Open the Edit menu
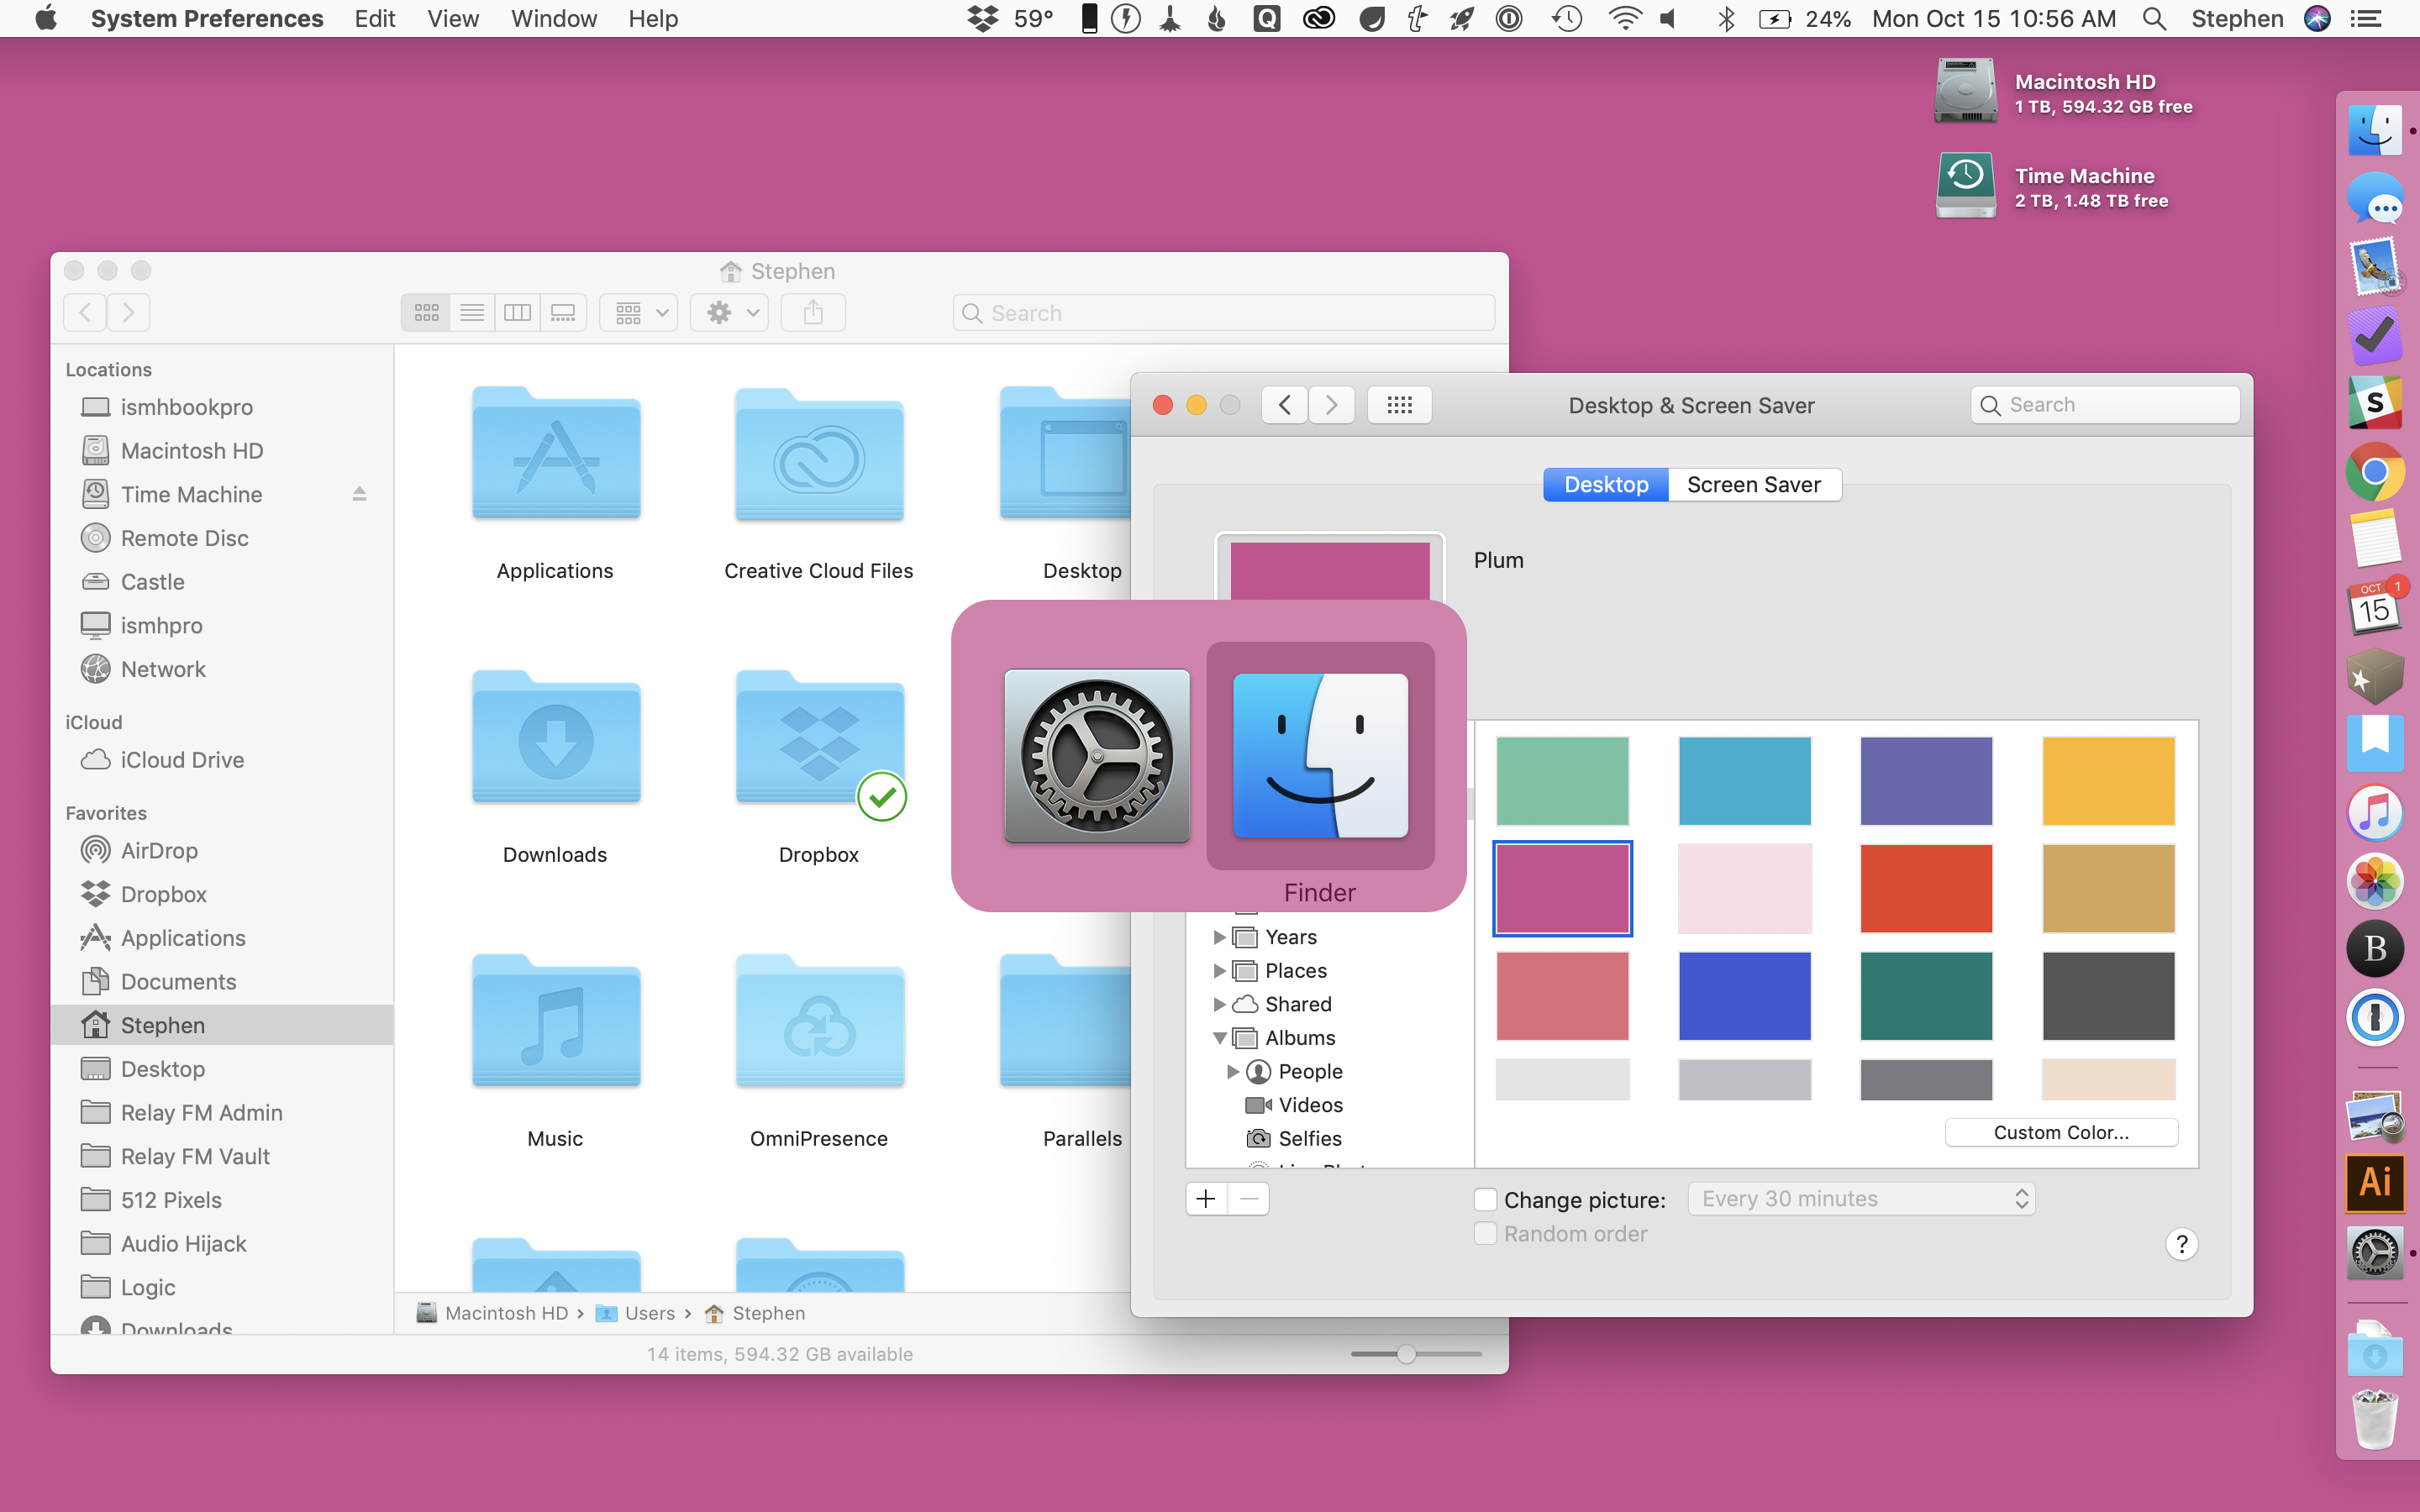The height and width of the screenshot is (1512, 2420). click(x=375, y=19)
